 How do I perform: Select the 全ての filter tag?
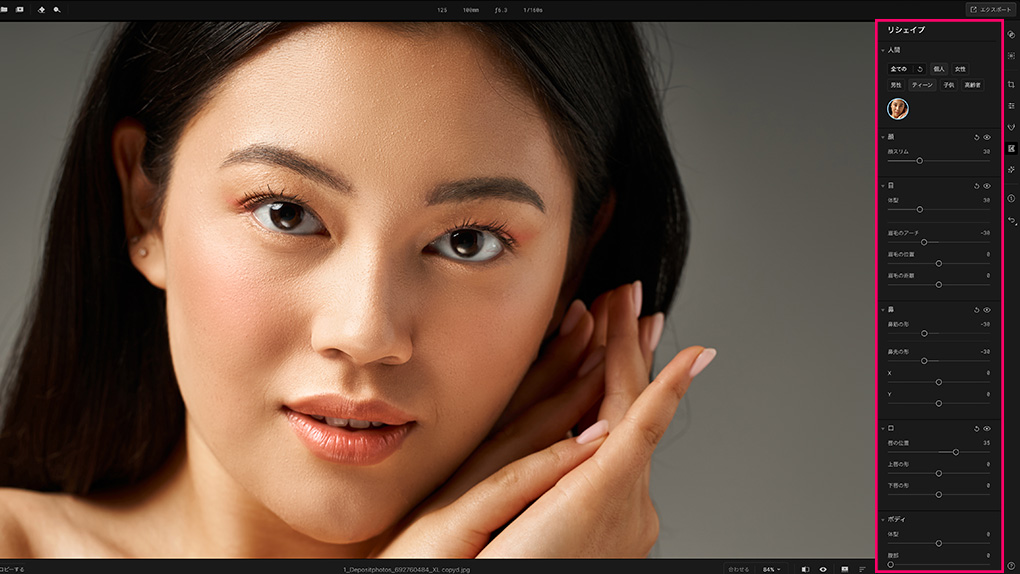(x=898, y=69)
